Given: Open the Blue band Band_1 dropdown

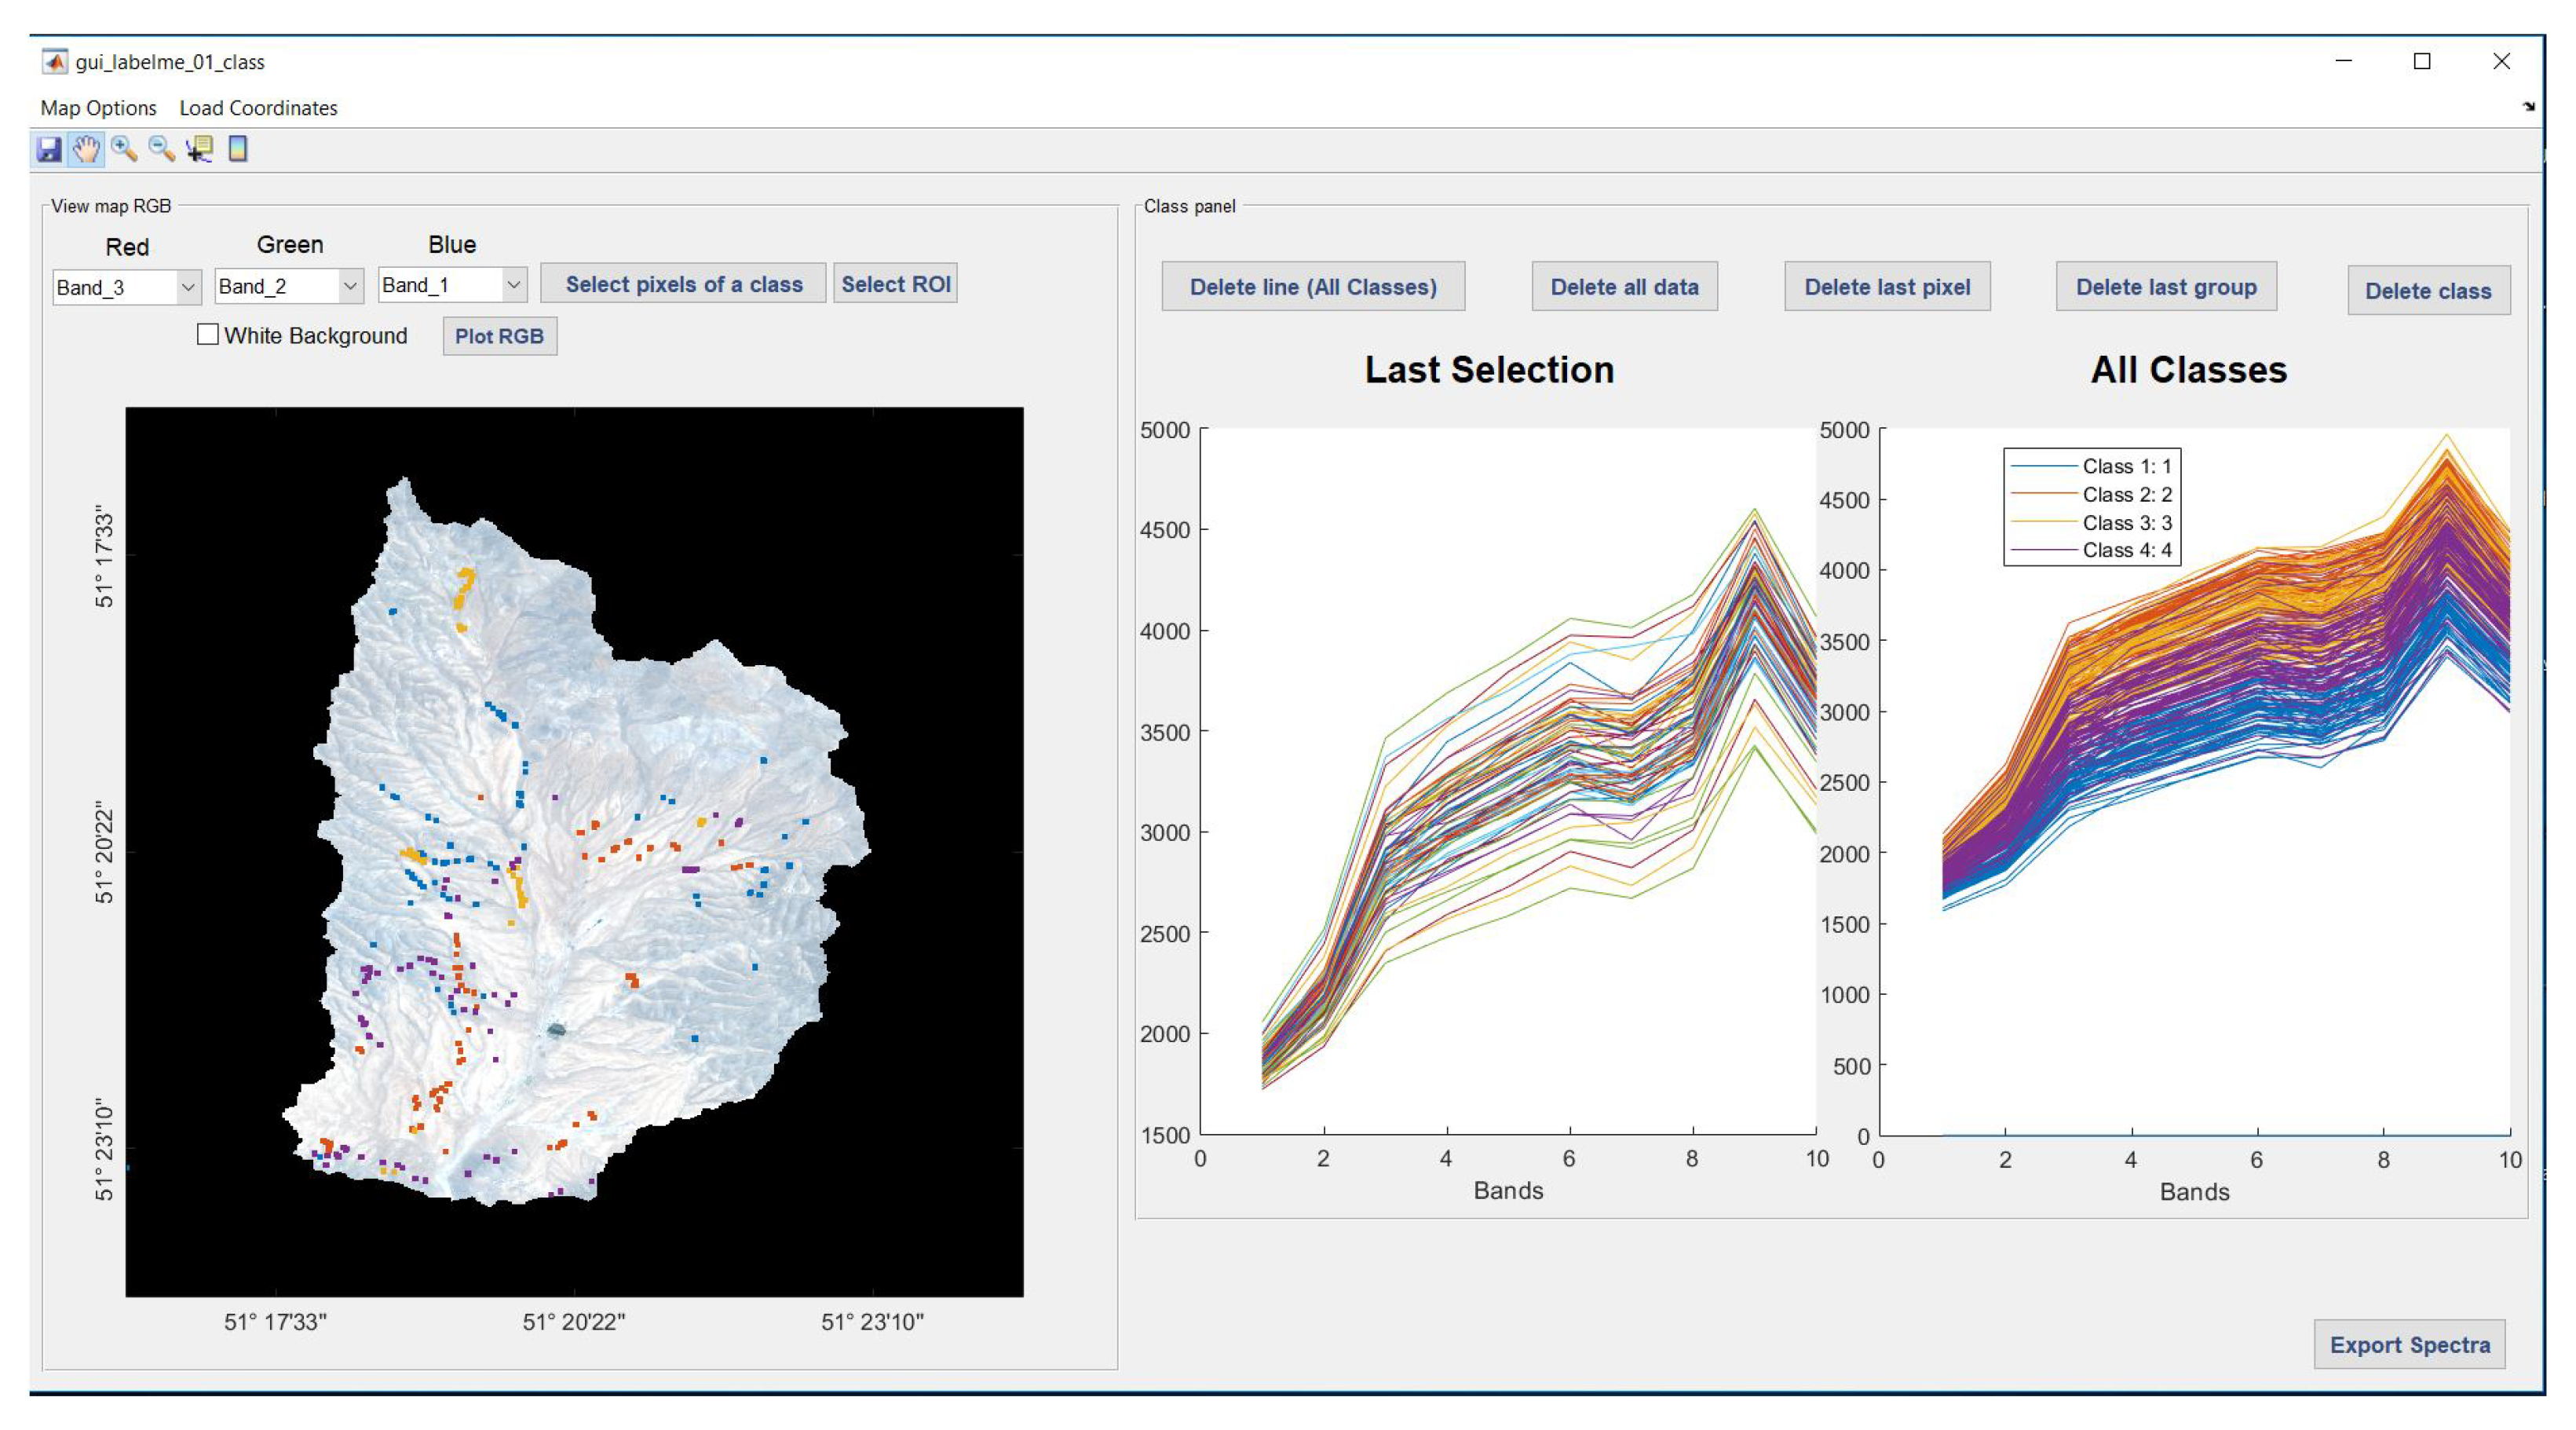Looking at the screenshot, I should pyautogui.click(x=452, y=285).
